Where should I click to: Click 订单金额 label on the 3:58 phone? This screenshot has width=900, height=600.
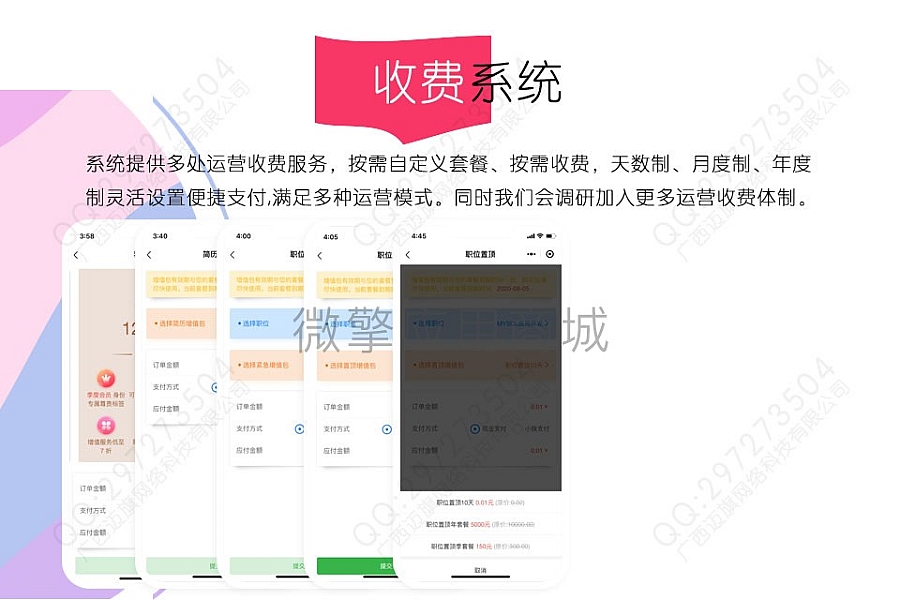tap(93, 489)
